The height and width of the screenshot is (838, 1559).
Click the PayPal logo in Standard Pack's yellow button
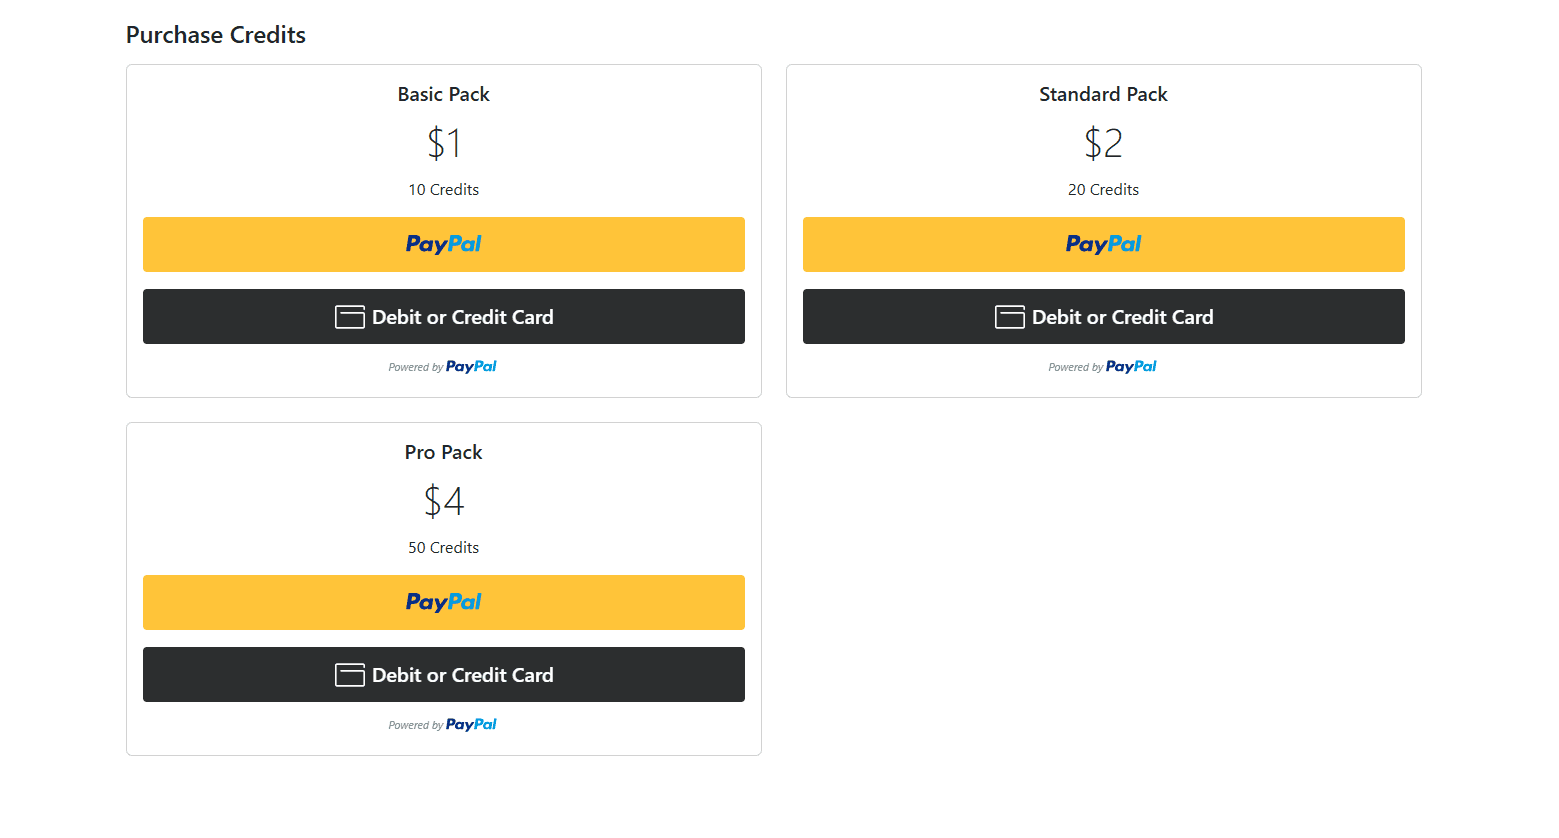point(1103,244)
